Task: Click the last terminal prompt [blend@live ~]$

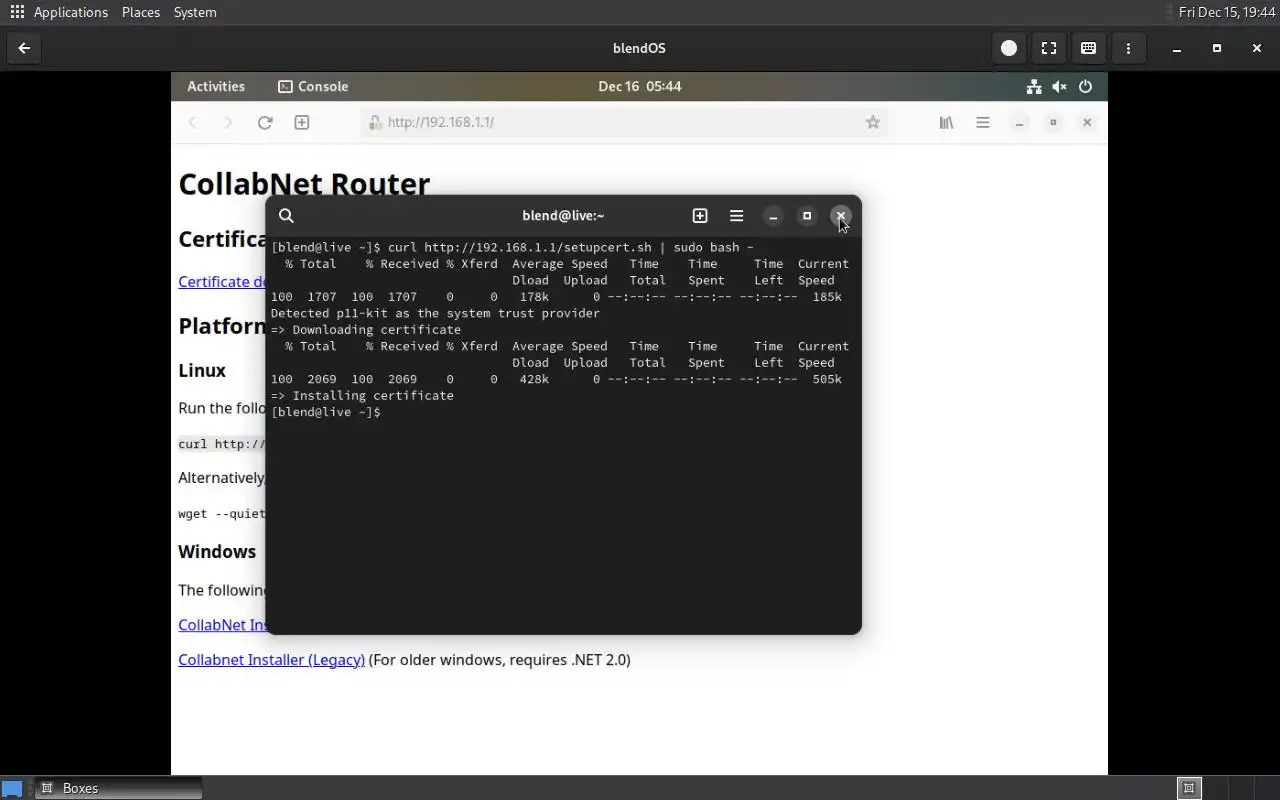Action: coord(326,412)
